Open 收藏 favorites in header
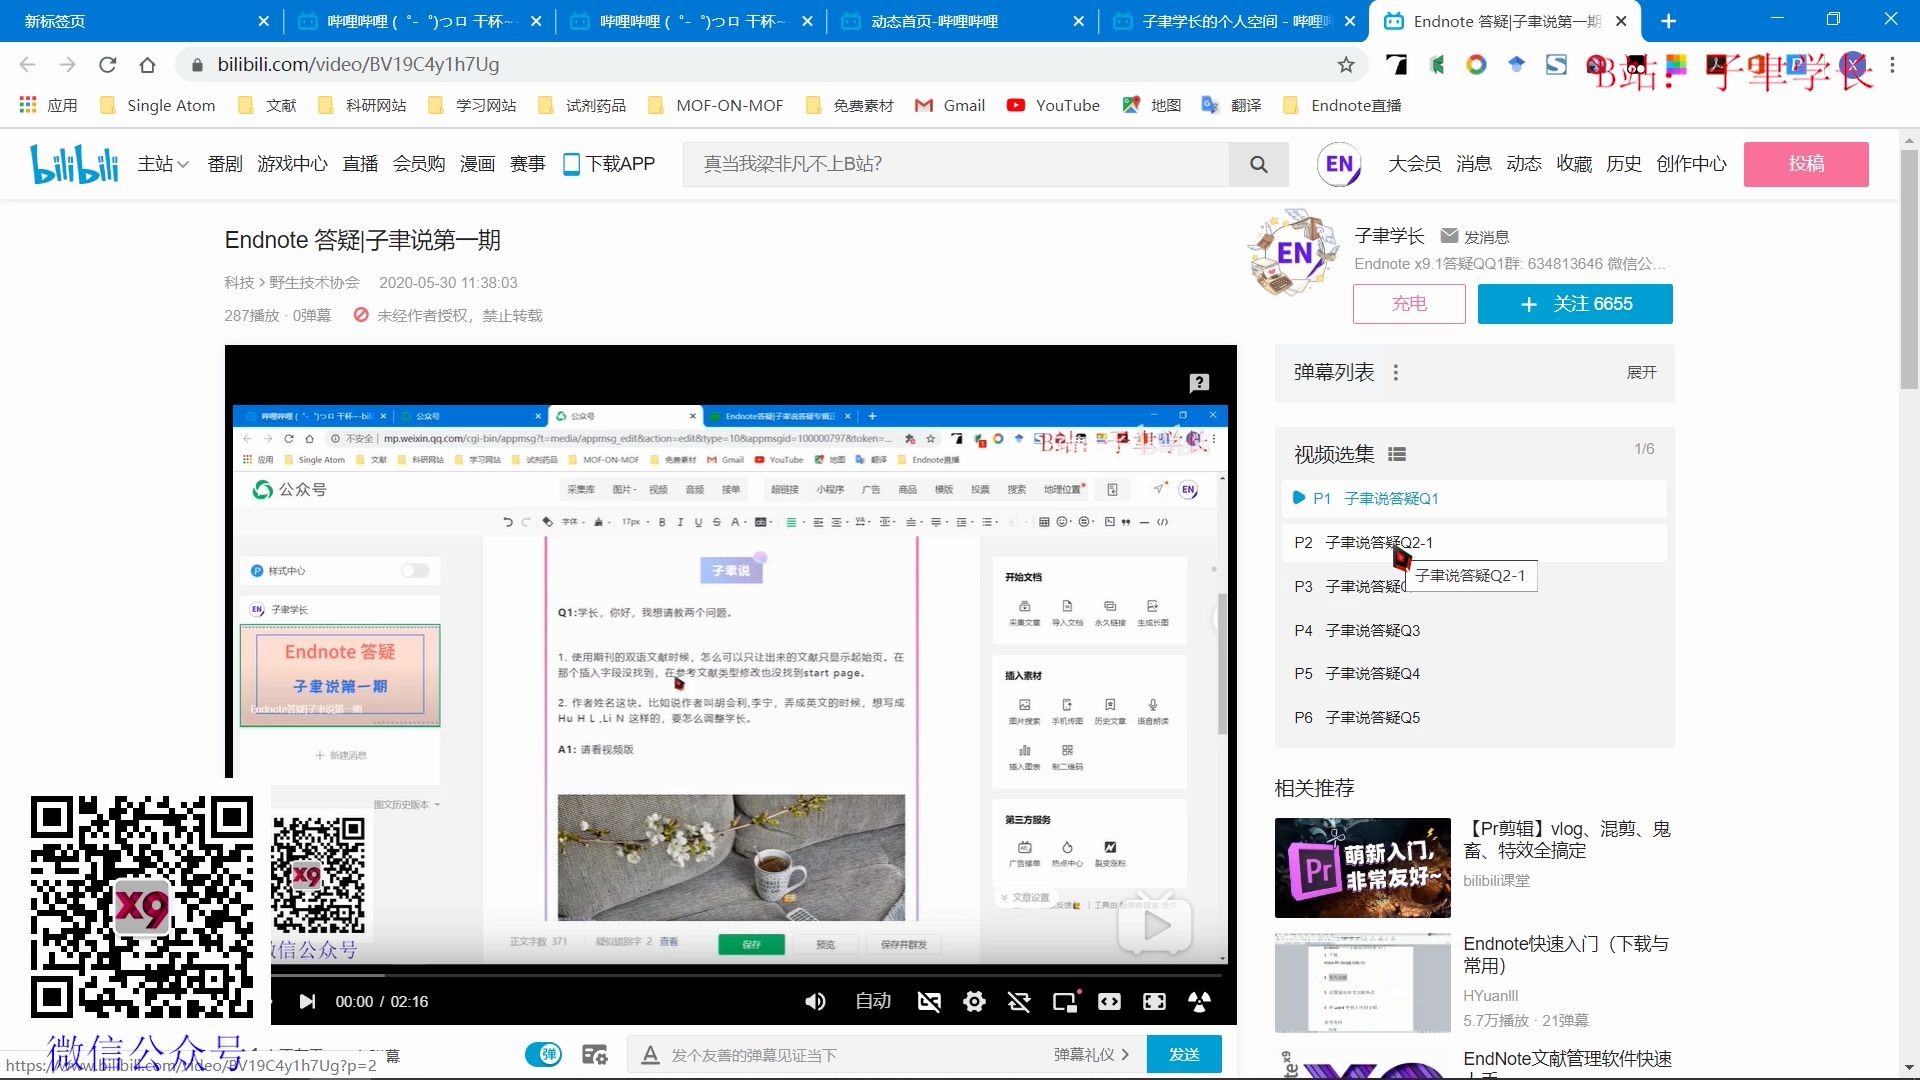The image size is (1920, 1080). coord(1574,164)
